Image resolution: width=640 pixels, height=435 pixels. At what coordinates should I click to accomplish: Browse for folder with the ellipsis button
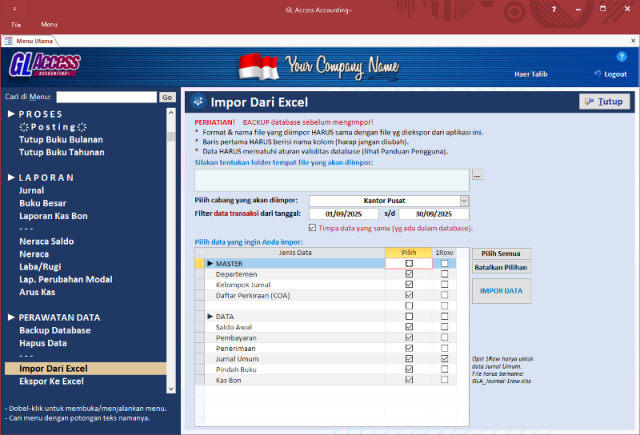point(477,175)
